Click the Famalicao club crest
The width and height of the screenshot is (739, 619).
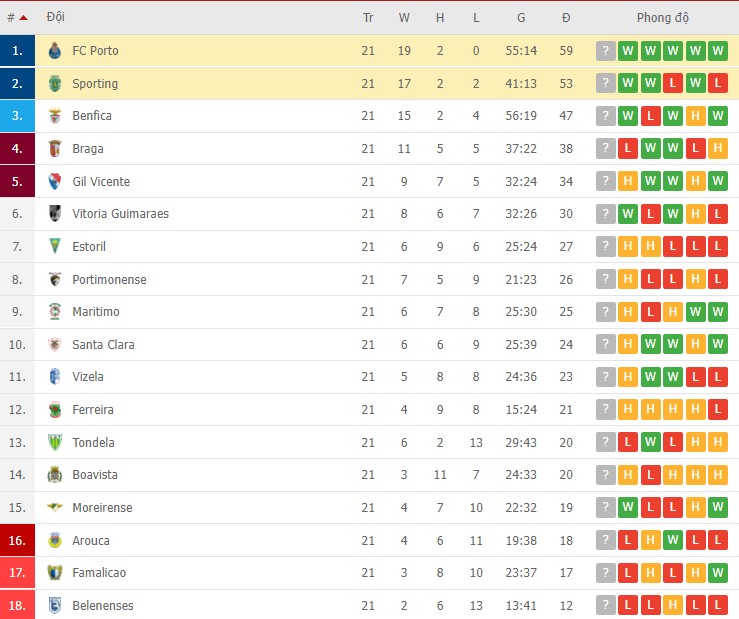click(55, 573)
